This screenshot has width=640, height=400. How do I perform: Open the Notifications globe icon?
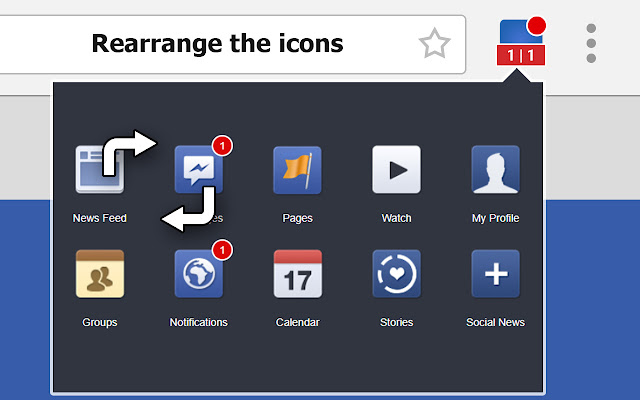(x=199, y=274)
